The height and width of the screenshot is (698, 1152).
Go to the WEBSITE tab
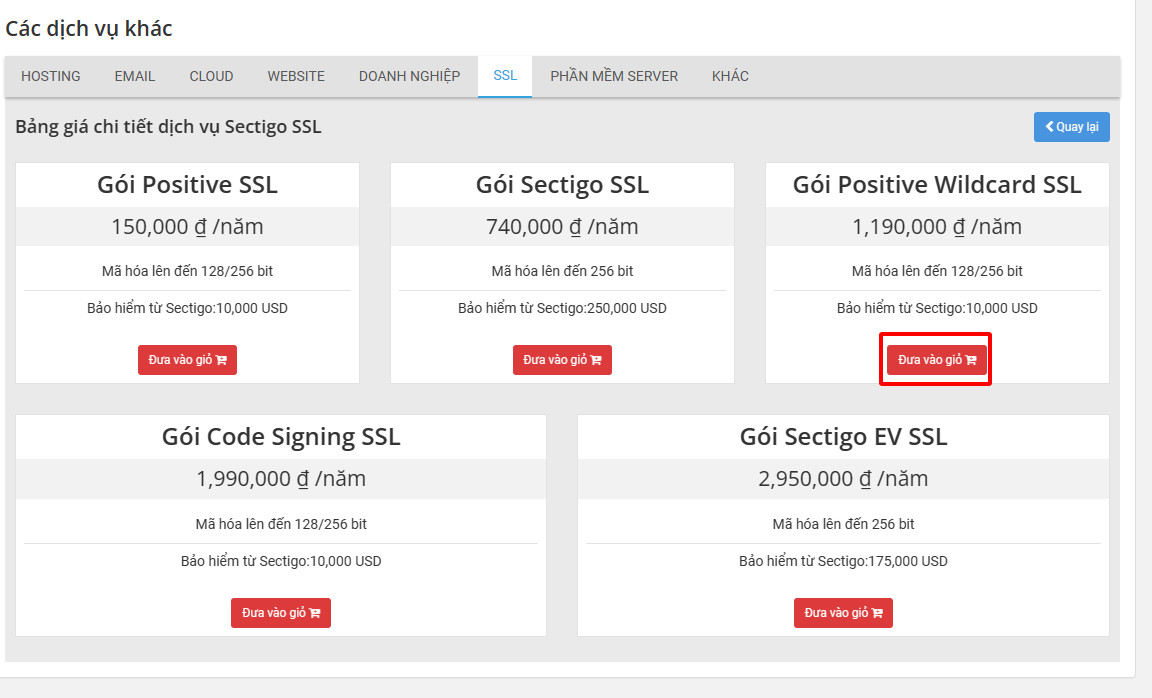(x=296, y=76)
